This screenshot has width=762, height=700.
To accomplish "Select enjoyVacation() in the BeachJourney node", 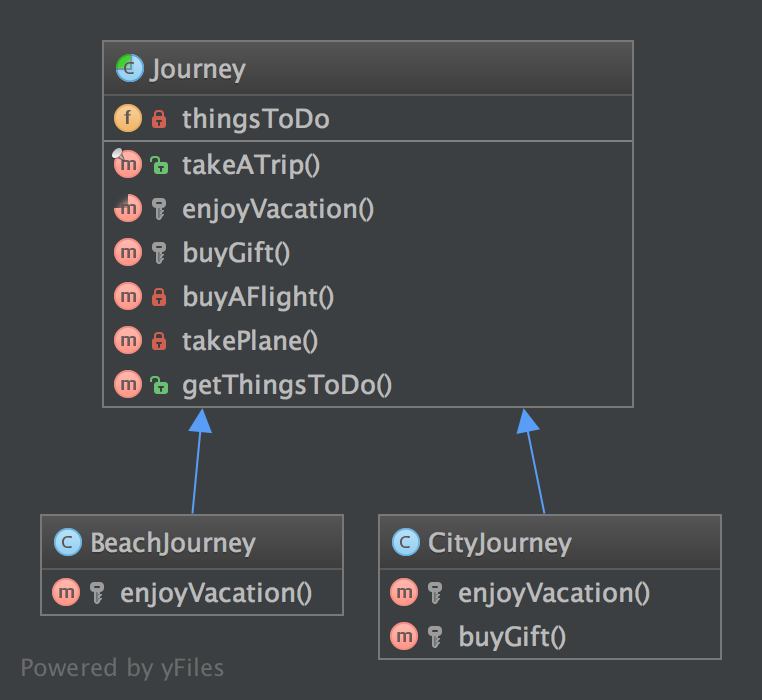I will (x=216, y=593).
